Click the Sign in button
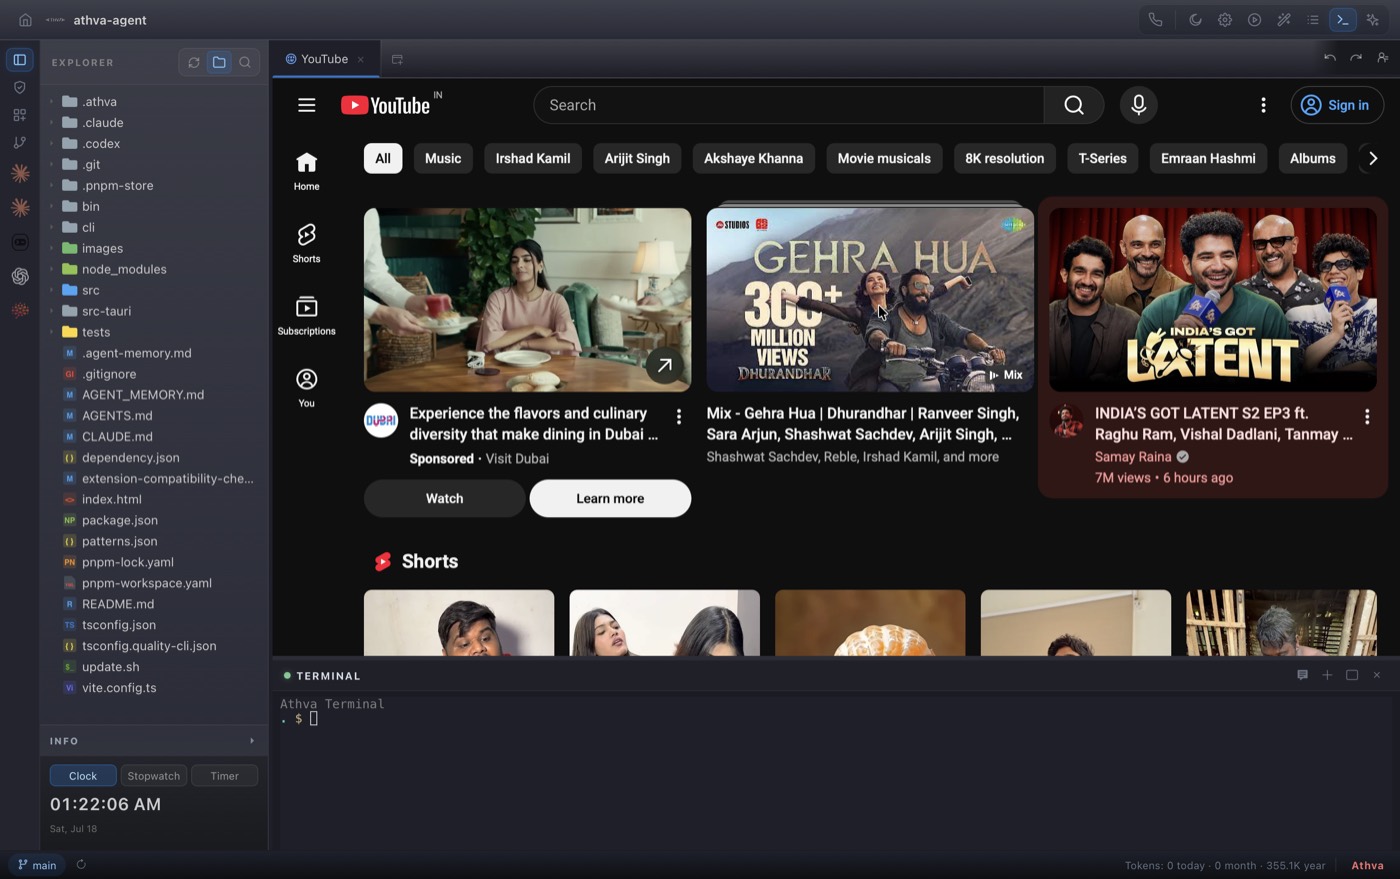The image size is (1400, 879). click(x=1337, y=105)
